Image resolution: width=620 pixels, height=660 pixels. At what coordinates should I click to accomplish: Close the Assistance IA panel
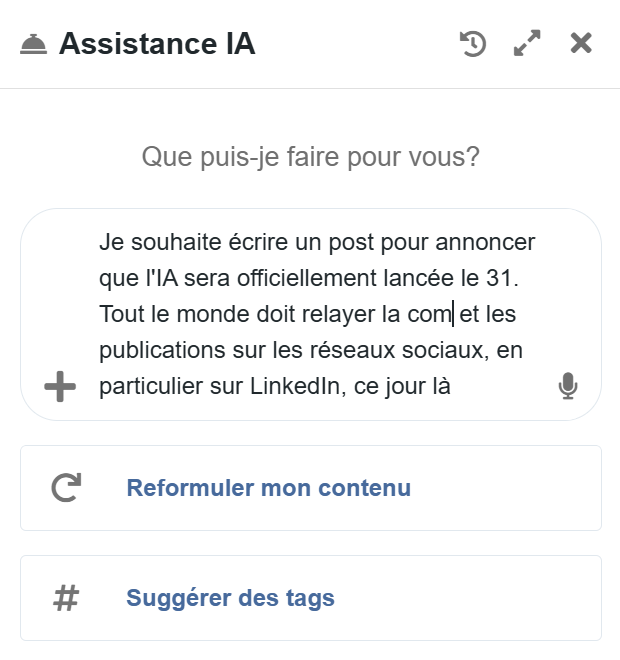click(581, 44)
